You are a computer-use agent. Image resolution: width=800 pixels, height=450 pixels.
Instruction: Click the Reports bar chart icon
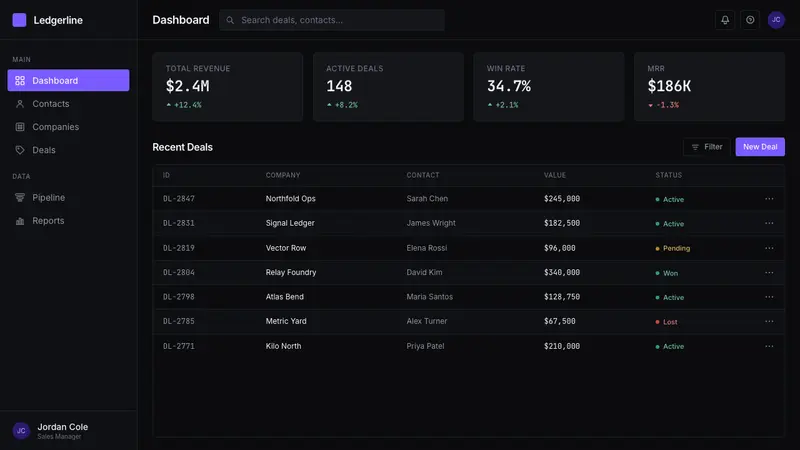[20, 221]
